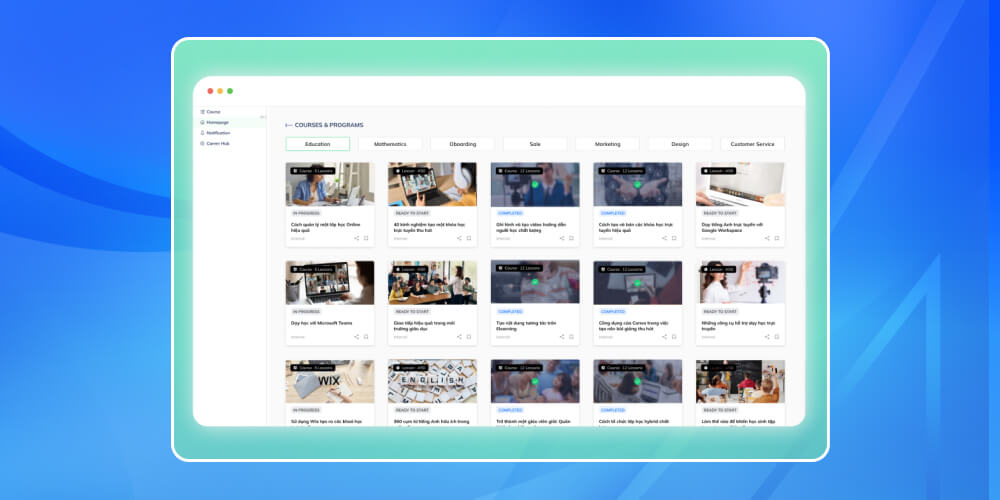The width and height of the screenshot is (1000, 500).
Task: Click the green macOS maximize window dot
Action: click(x=230, y=91)
